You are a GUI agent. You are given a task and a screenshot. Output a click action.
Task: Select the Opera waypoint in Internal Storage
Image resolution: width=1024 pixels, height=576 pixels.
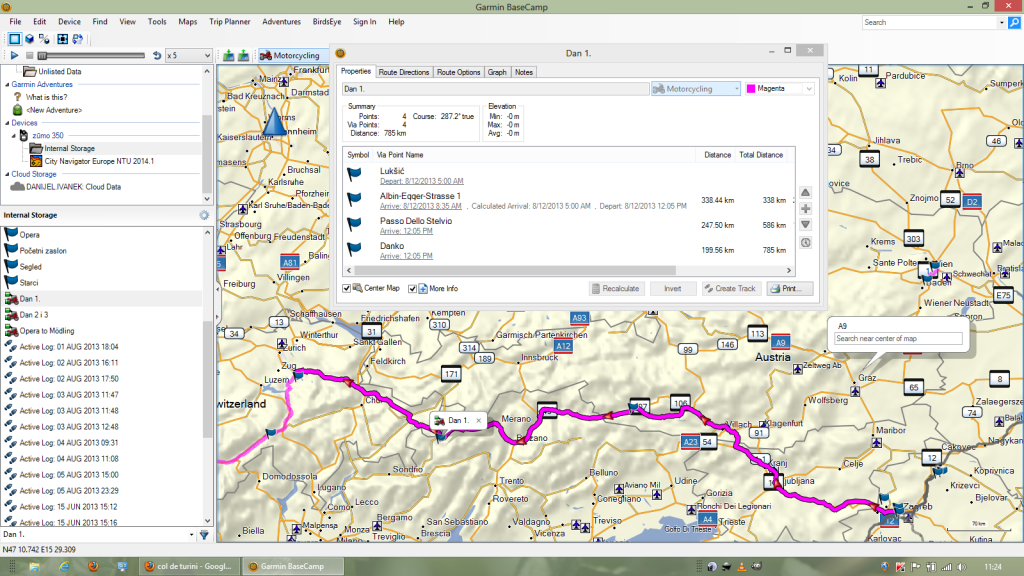[29, 234]
